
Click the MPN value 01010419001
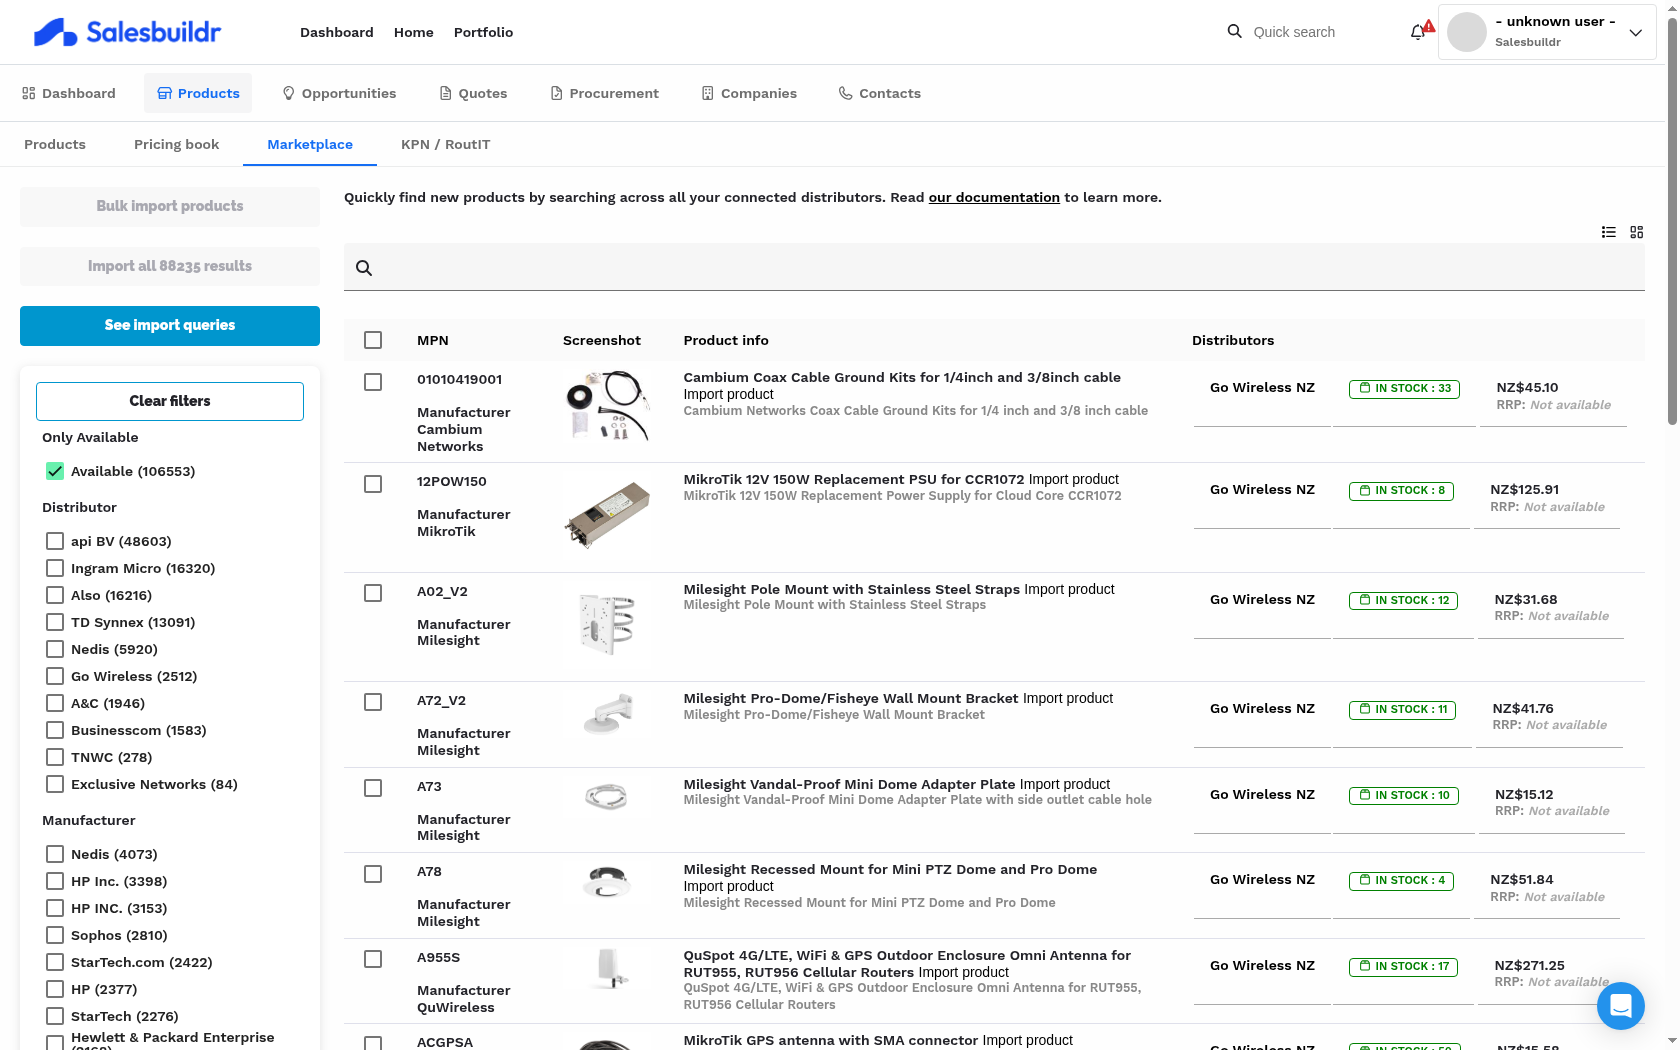460,379
